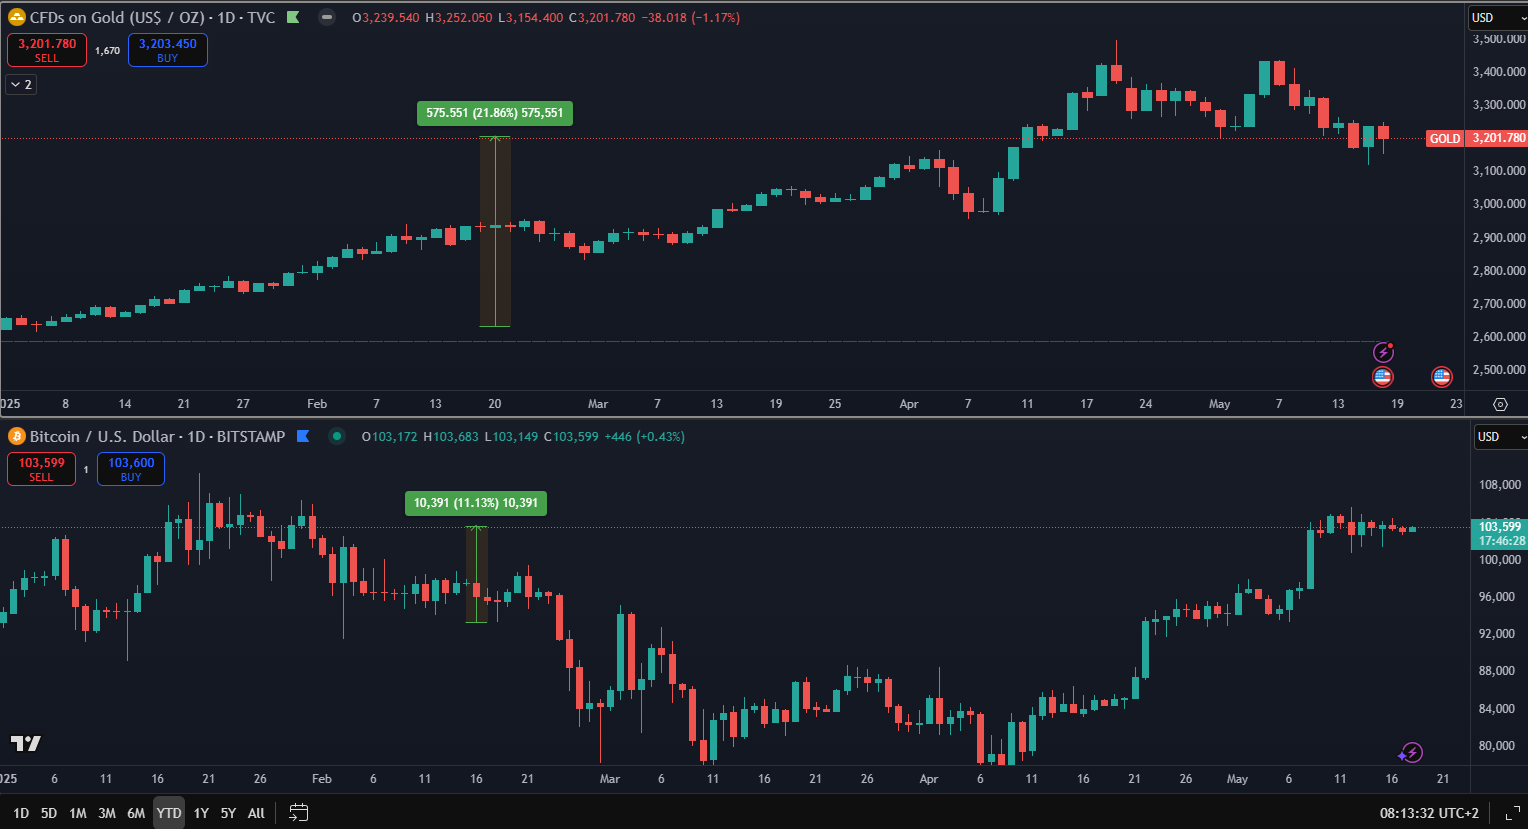Image resolution: width=1528 pixels, height=829 pixels.
Task: Click the Apr label on Bitcoin time axis
Action: click(928, 778)
